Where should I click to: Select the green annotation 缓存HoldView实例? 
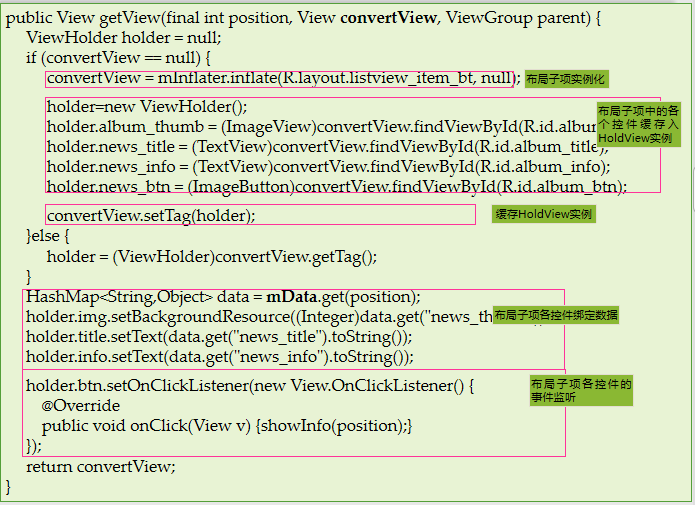pos(543,214)
